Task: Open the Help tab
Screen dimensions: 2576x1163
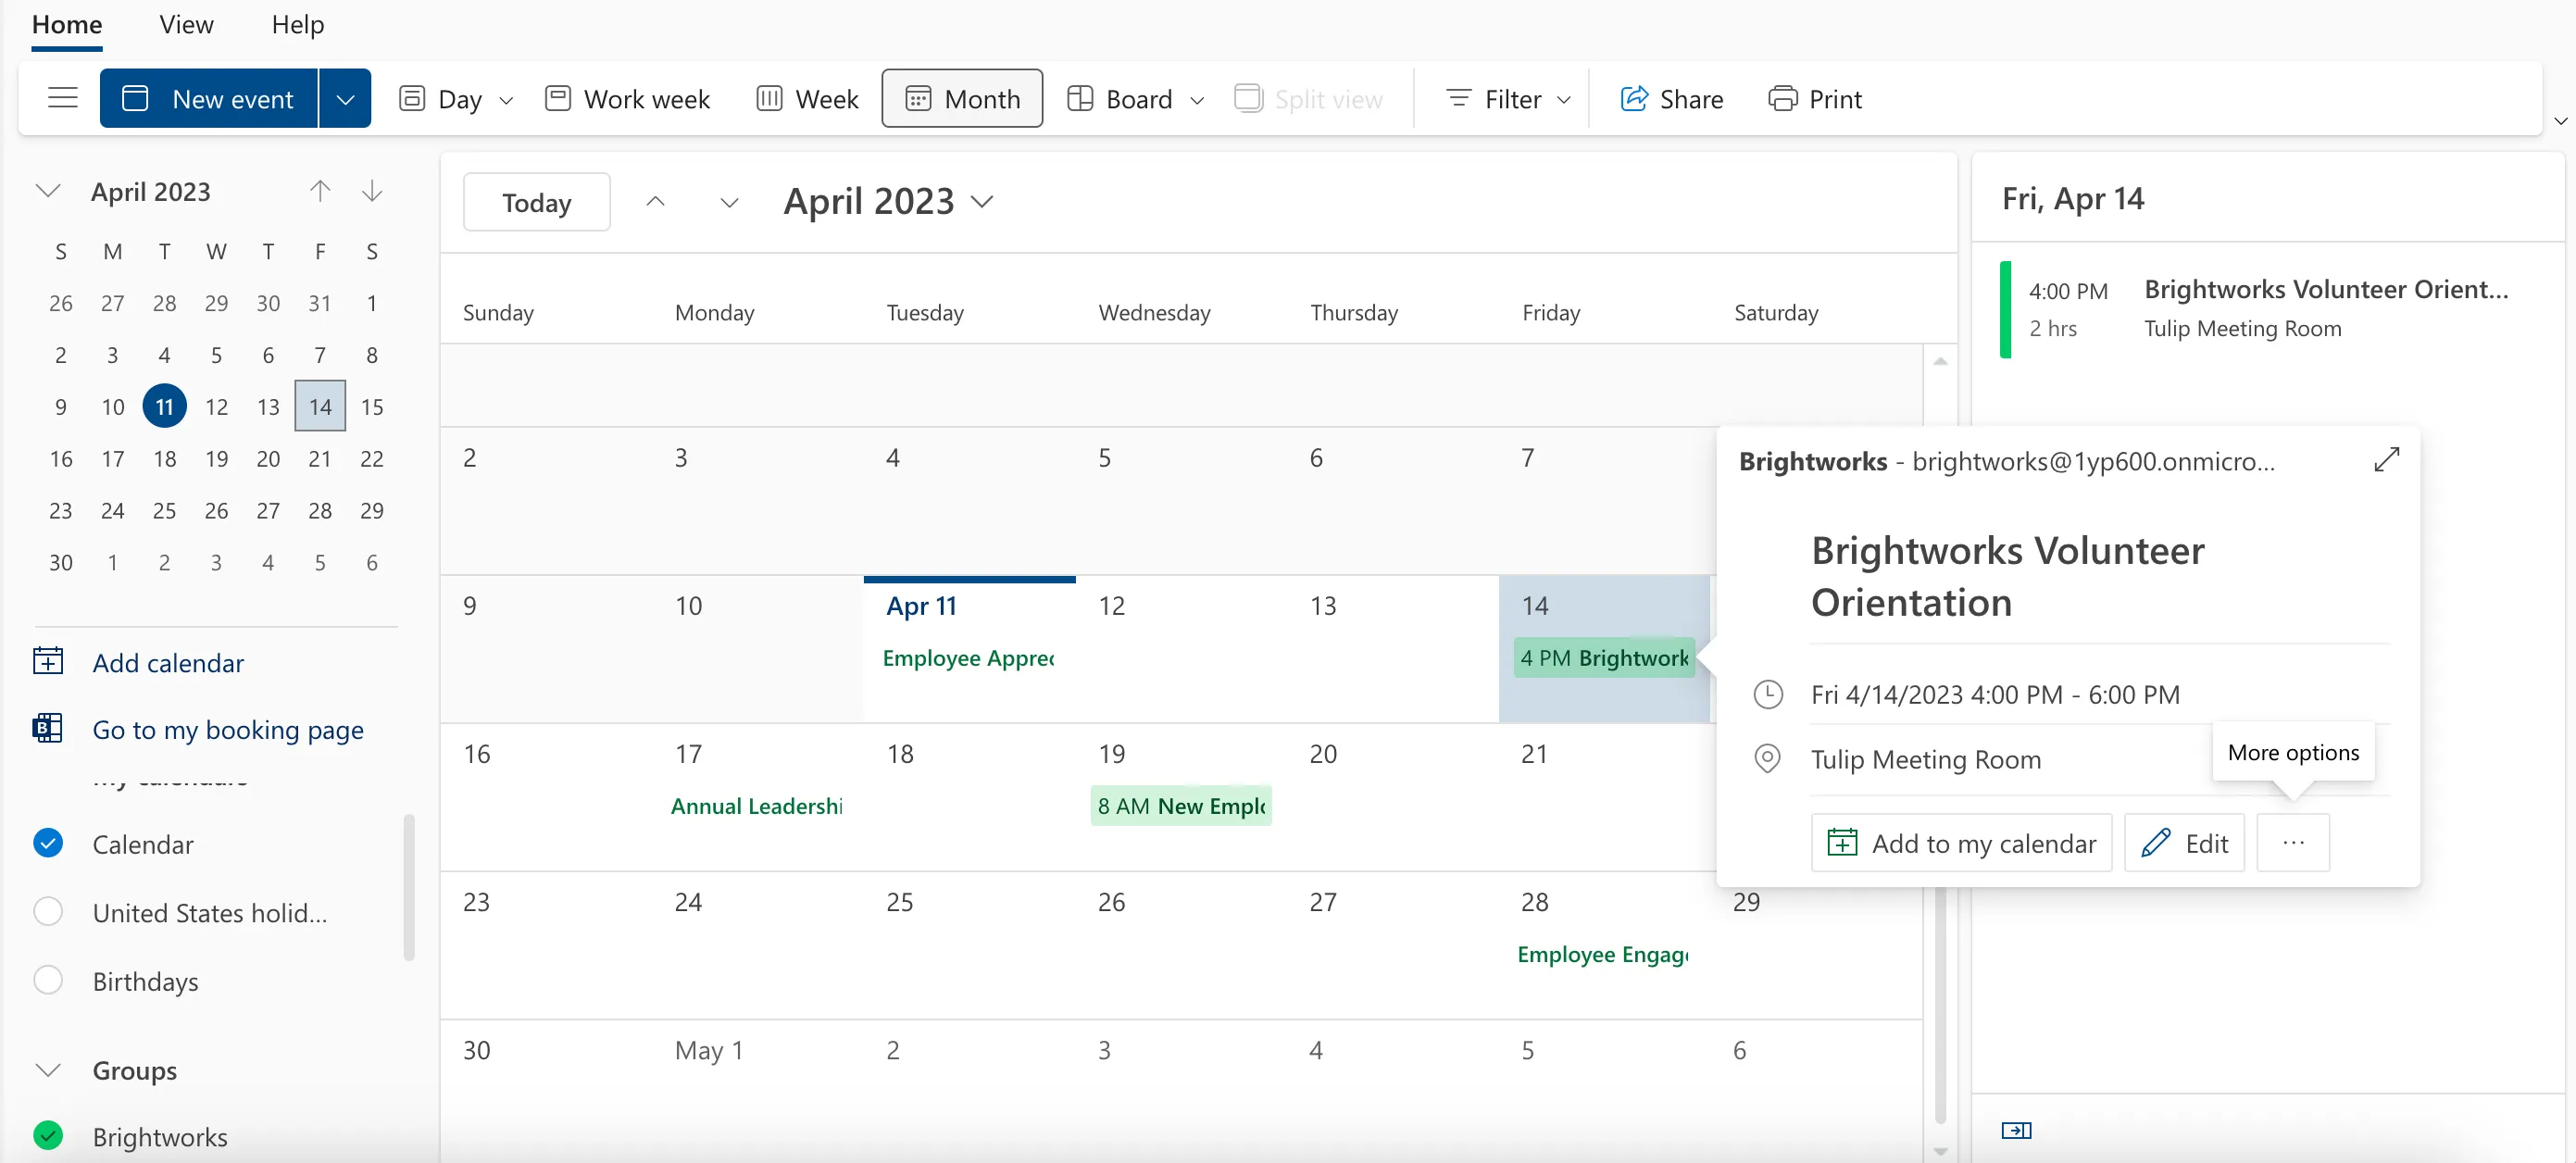Action: click(x=298, y=24)
